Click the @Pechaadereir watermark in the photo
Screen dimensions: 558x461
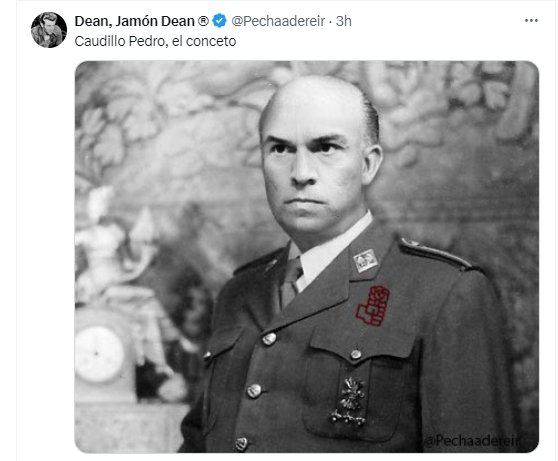tap(472, 441)
